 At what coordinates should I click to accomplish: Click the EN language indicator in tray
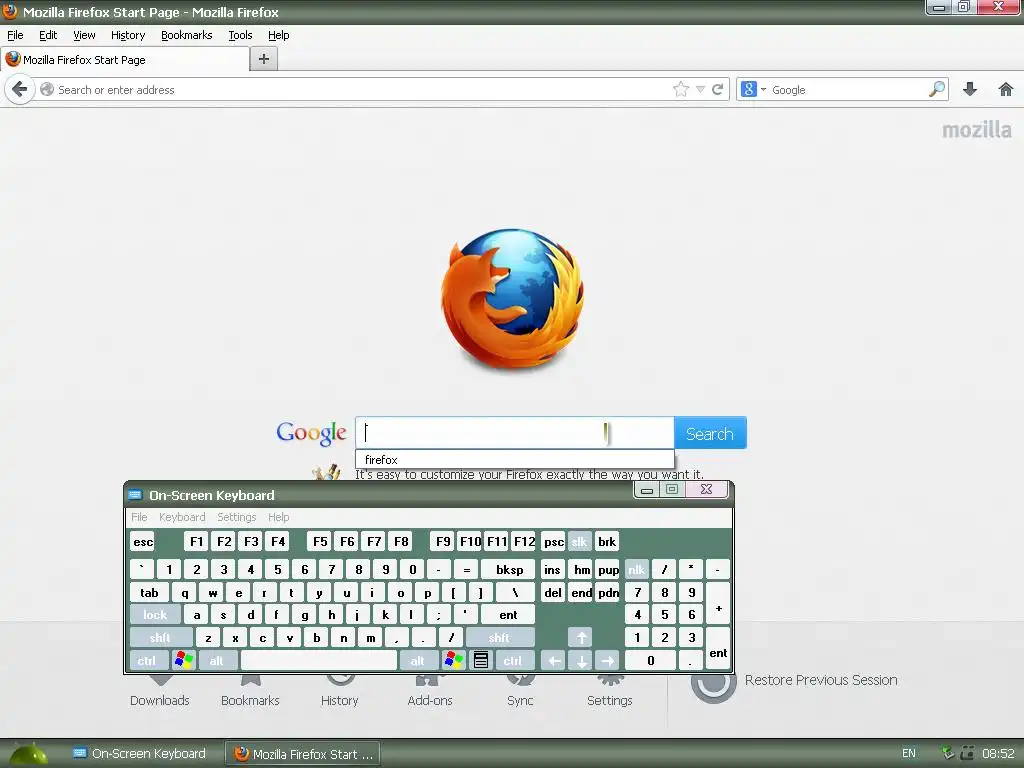tap(908, 754)
